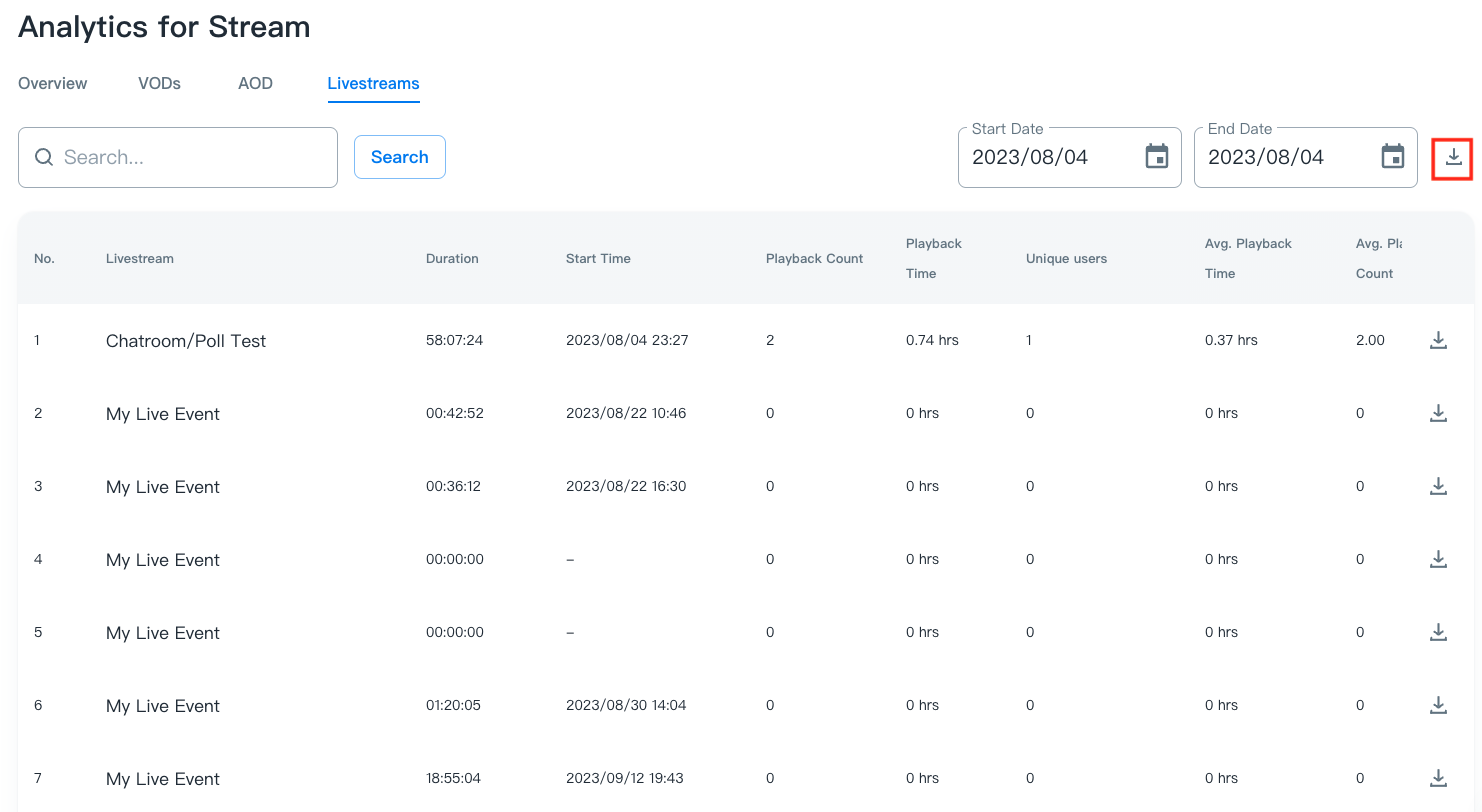Download report for livestream row 3
The image size is (1482, 812).
pyautogui.click(x=1438, y=486)
